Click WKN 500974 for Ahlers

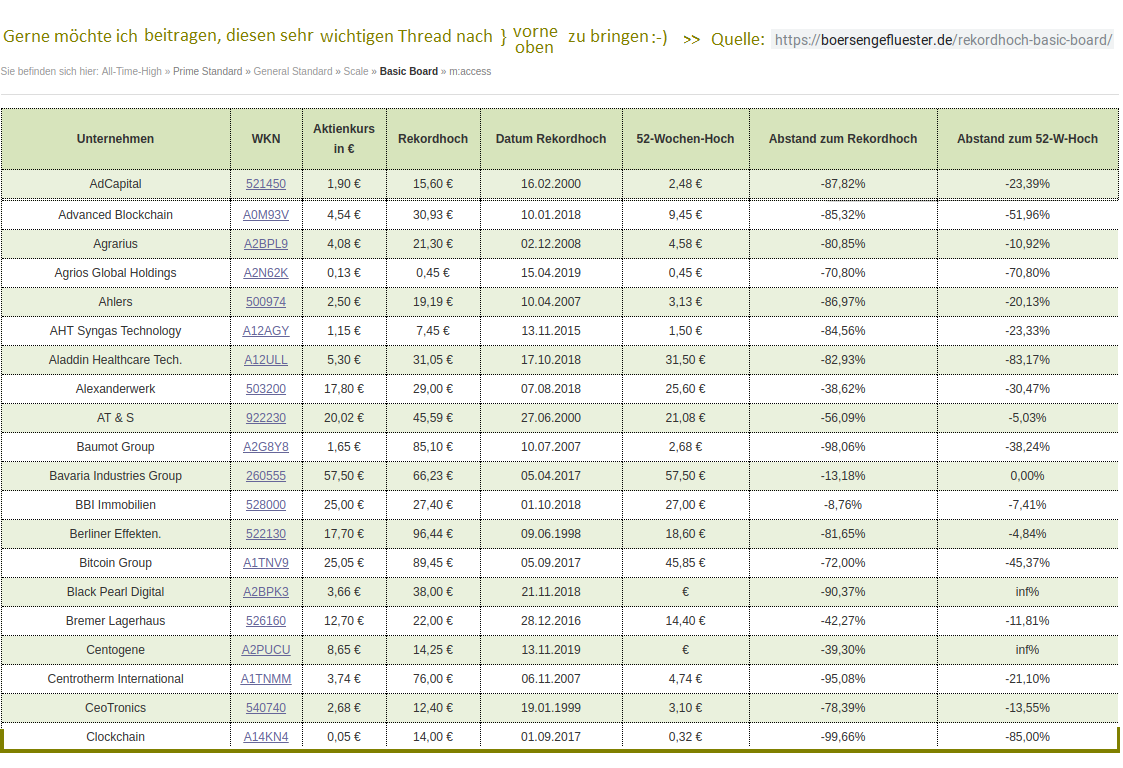click(x=266, y=302)
